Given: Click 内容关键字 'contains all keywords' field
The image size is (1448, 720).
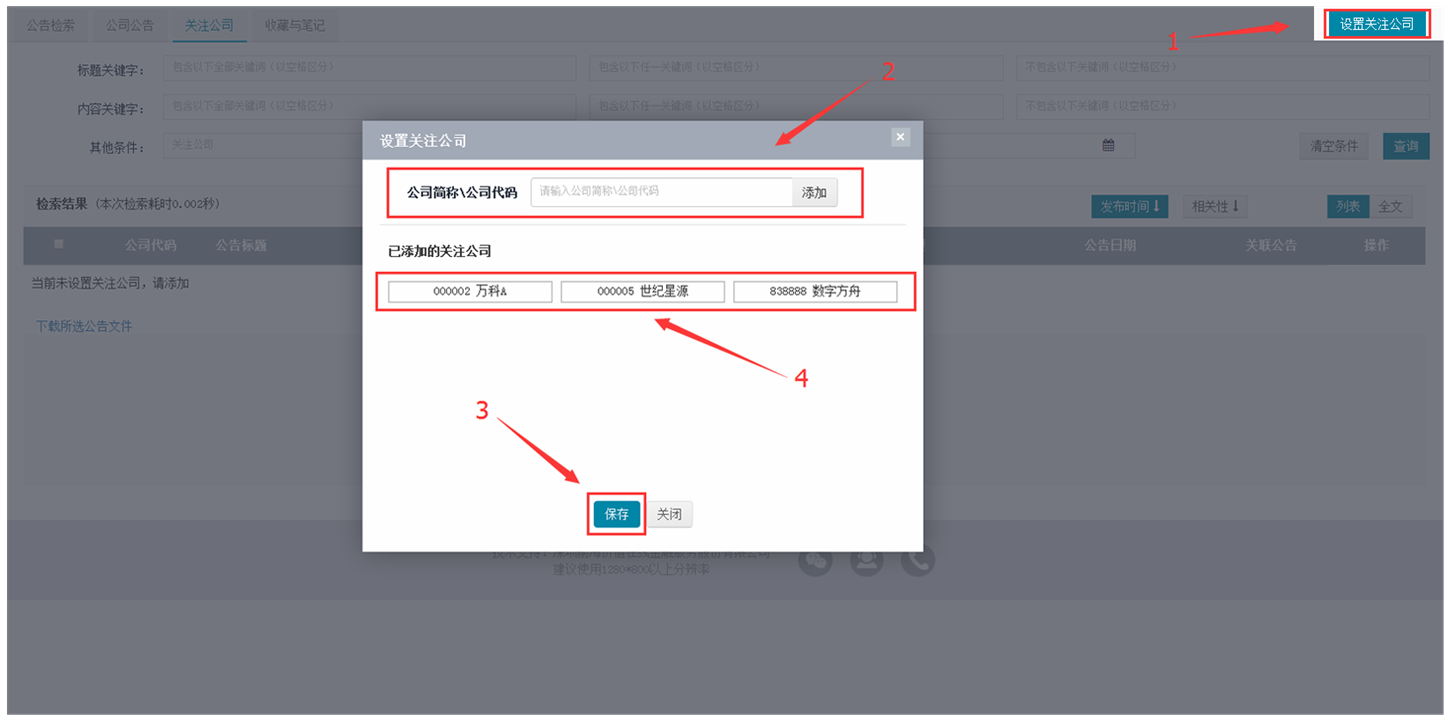Looking at the screenshot, I should (370, 106).
